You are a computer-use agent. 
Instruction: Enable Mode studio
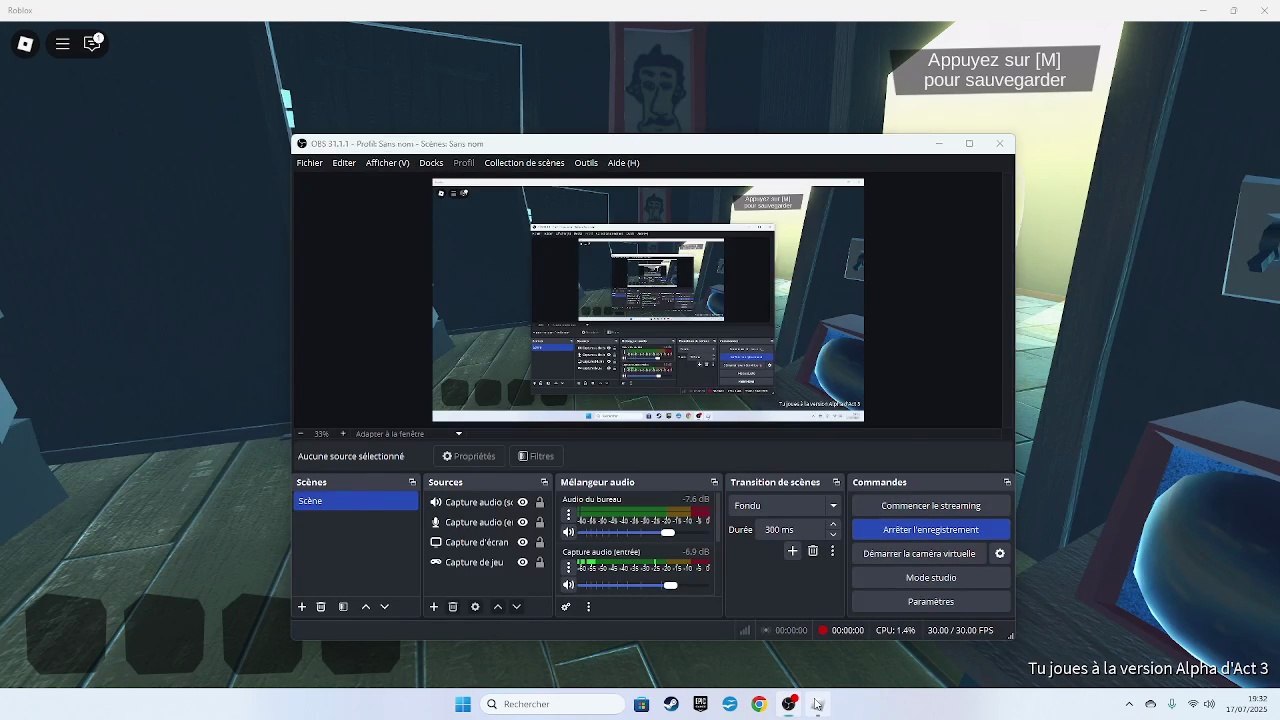(931, 578)
